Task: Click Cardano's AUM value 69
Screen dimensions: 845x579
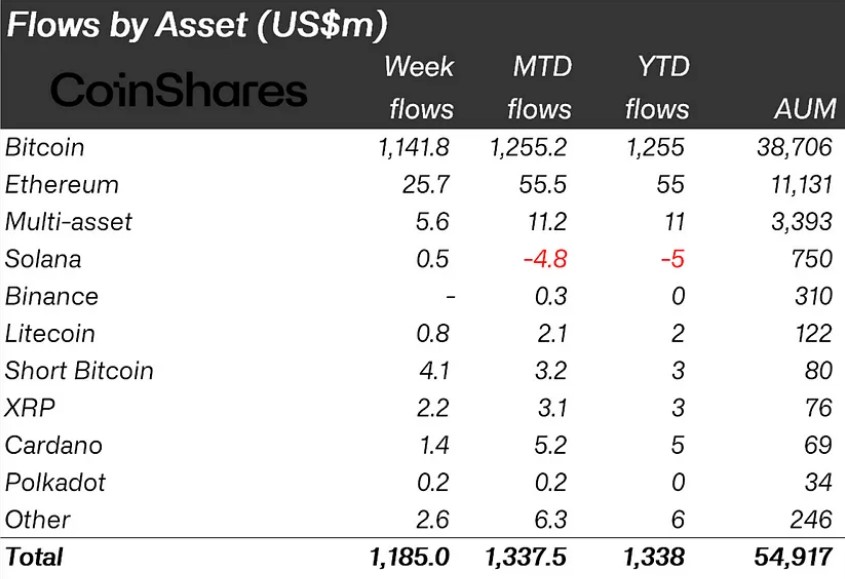Action: click(819, 445)
